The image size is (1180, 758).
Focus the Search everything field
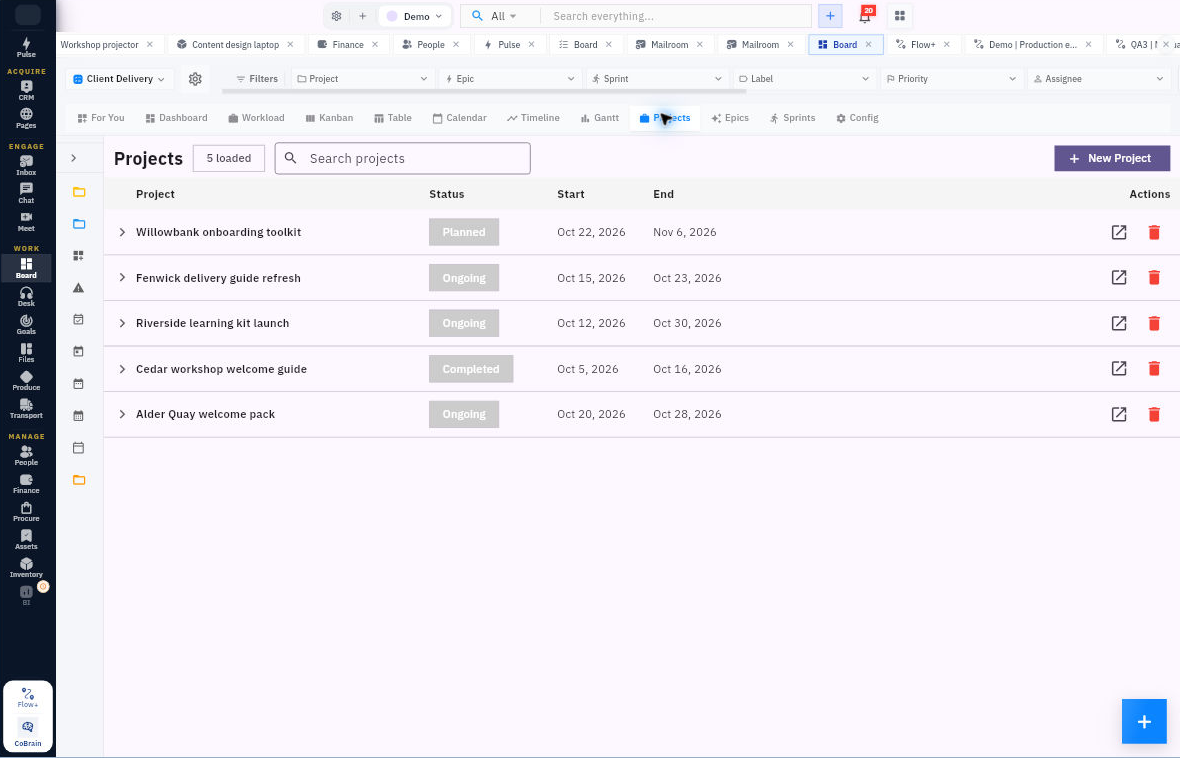pyautogui.click(x=676, y=16)
